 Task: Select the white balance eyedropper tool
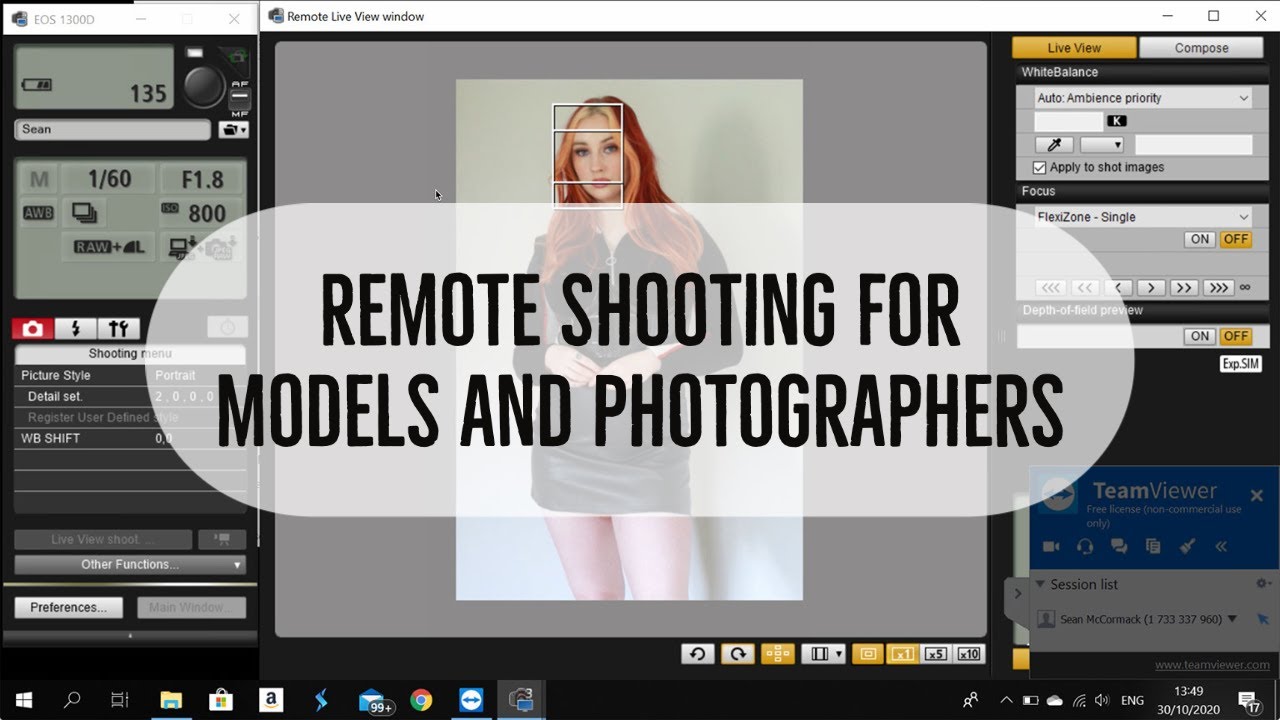click(1054, 145)
